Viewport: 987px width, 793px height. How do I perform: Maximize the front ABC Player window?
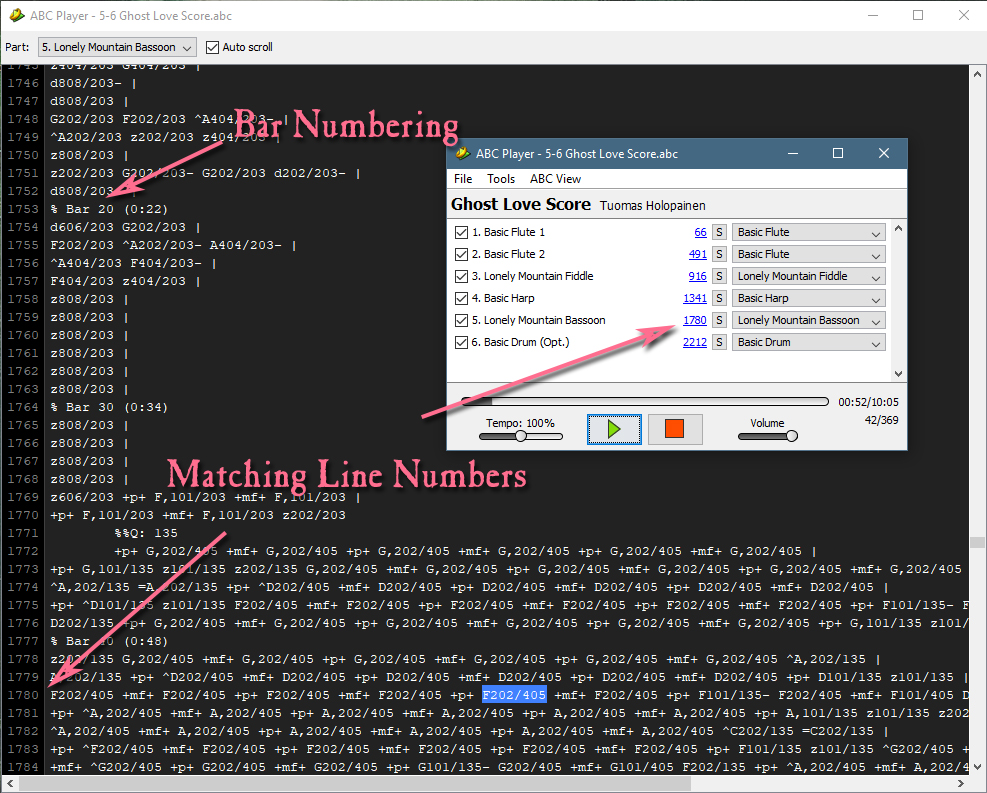click(x=838, y=154)
